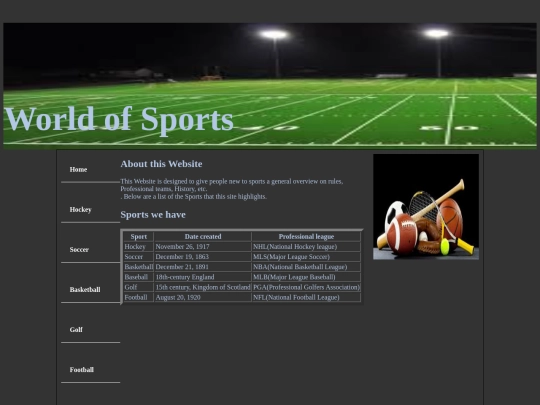Click the About this Website heading
Screen dimensions: 540x405
161,164
